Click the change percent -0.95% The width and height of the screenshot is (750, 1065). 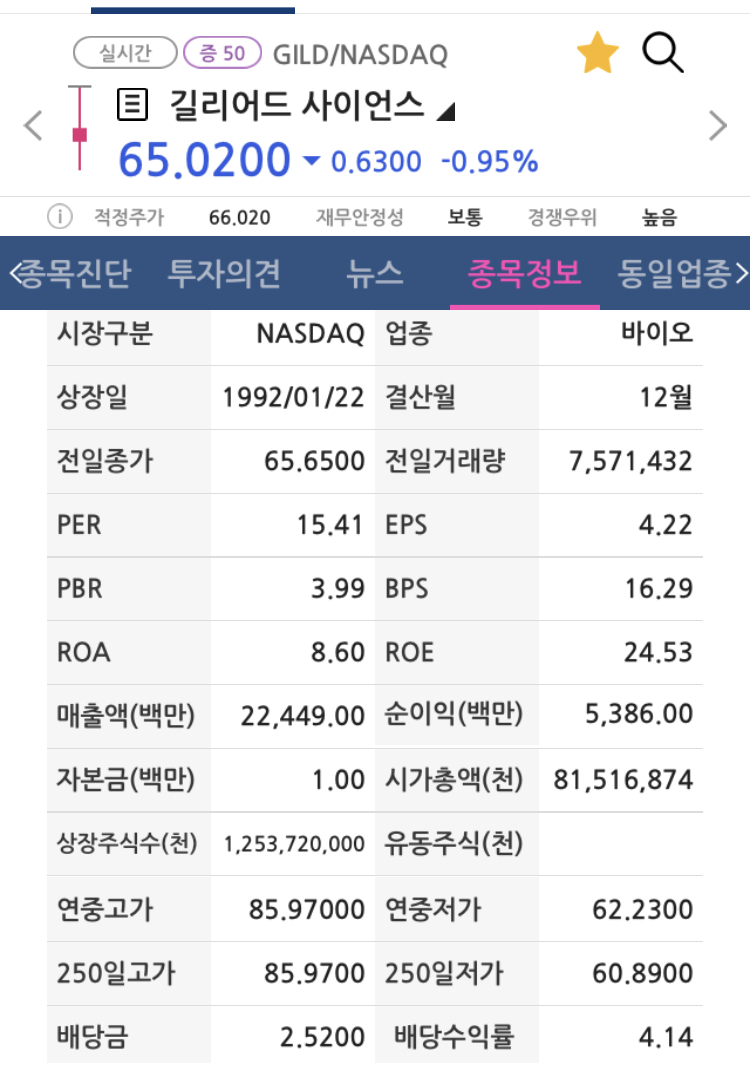(x=490, y=162)
